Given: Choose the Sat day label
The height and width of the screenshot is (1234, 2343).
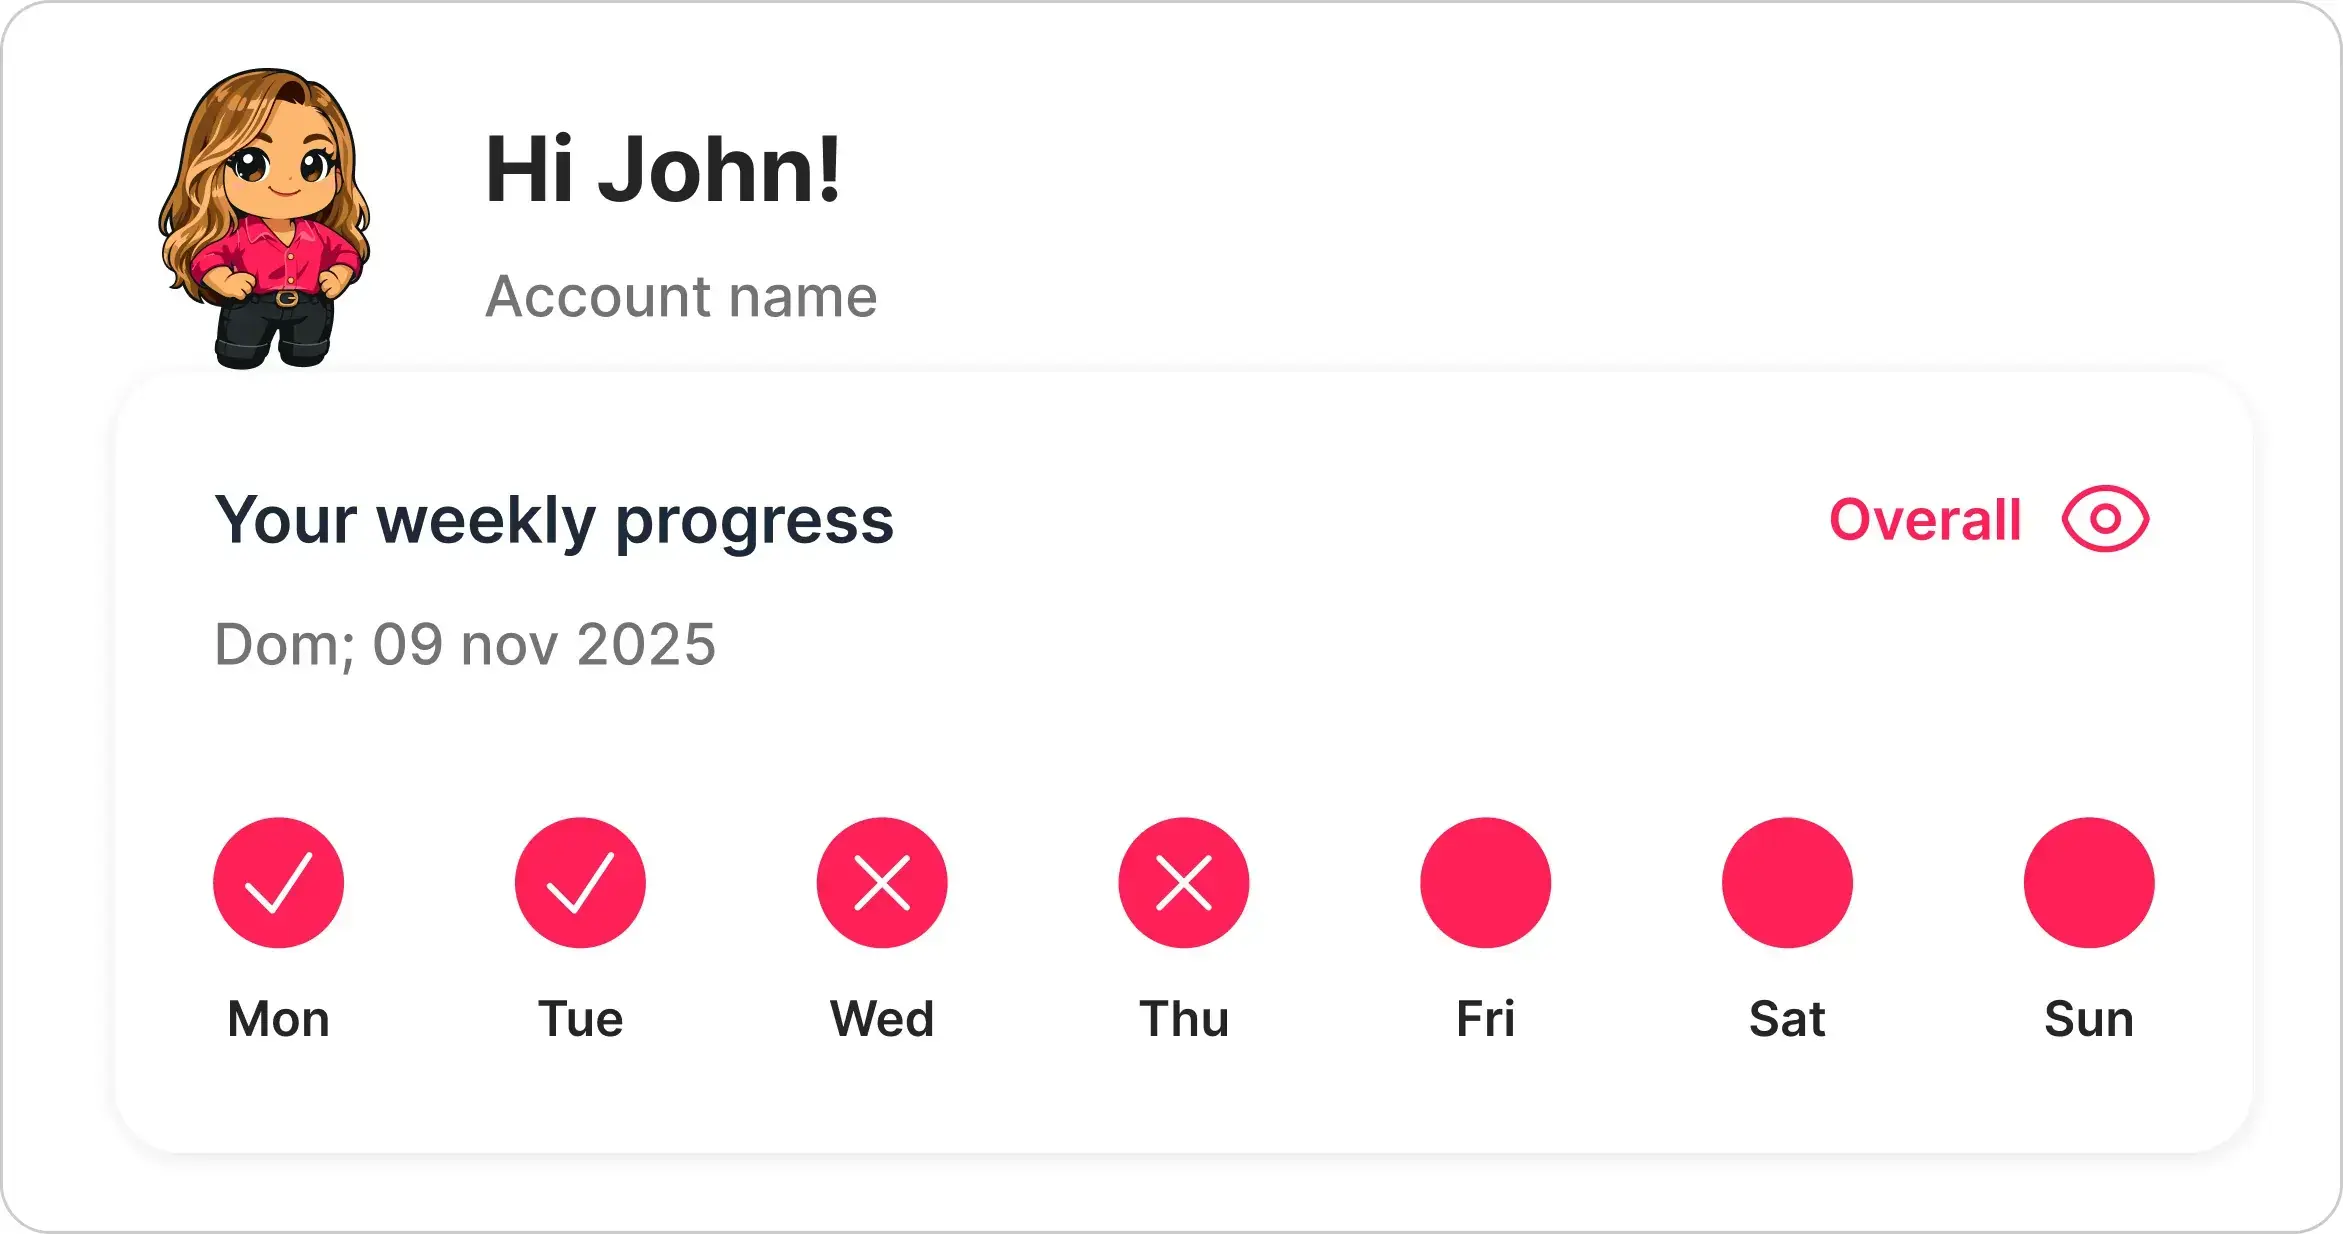Looking at the screenshot, I should (1787, 1019).
